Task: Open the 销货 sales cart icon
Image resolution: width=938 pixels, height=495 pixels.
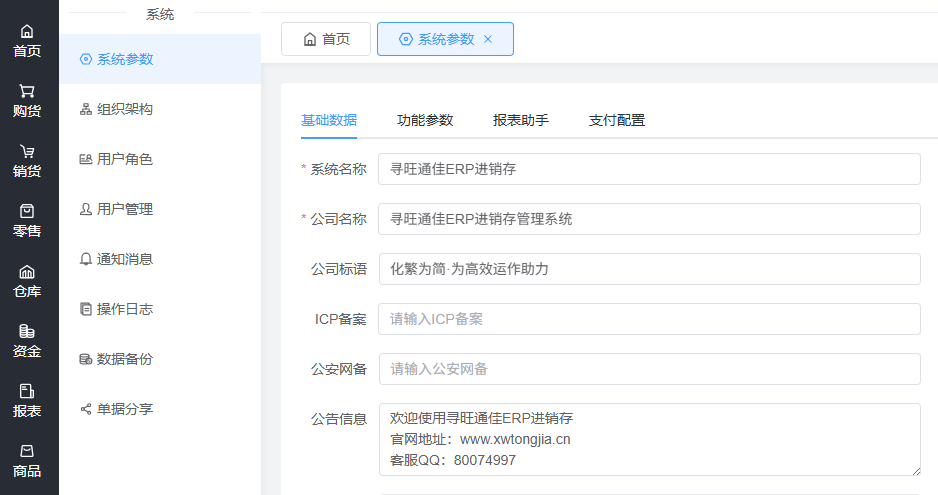Action: (27, 151)
